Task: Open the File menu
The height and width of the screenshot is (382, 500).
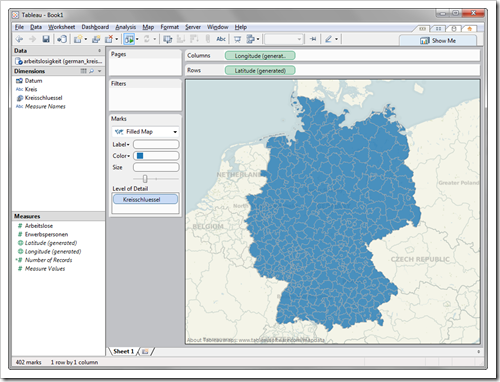Action: [19, 27]
